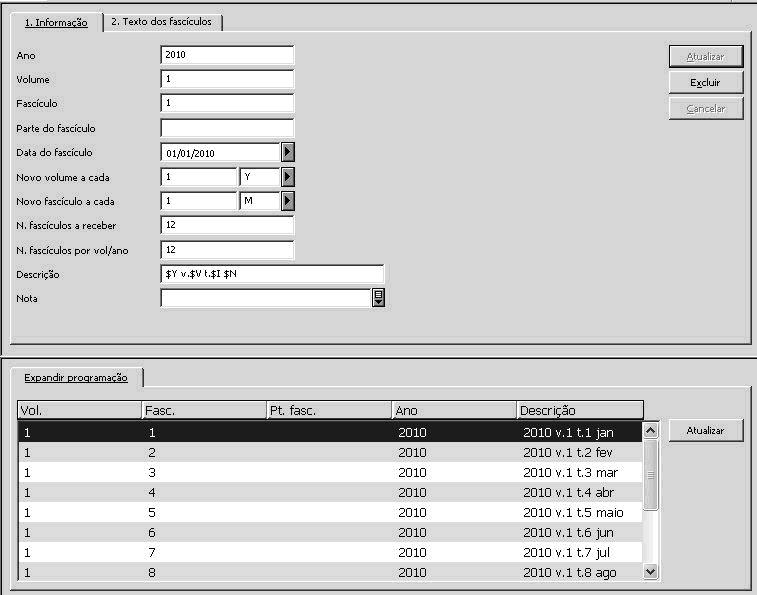Click the Cancelar button
The height and width of the screenshot is (595, 757).
705,109
